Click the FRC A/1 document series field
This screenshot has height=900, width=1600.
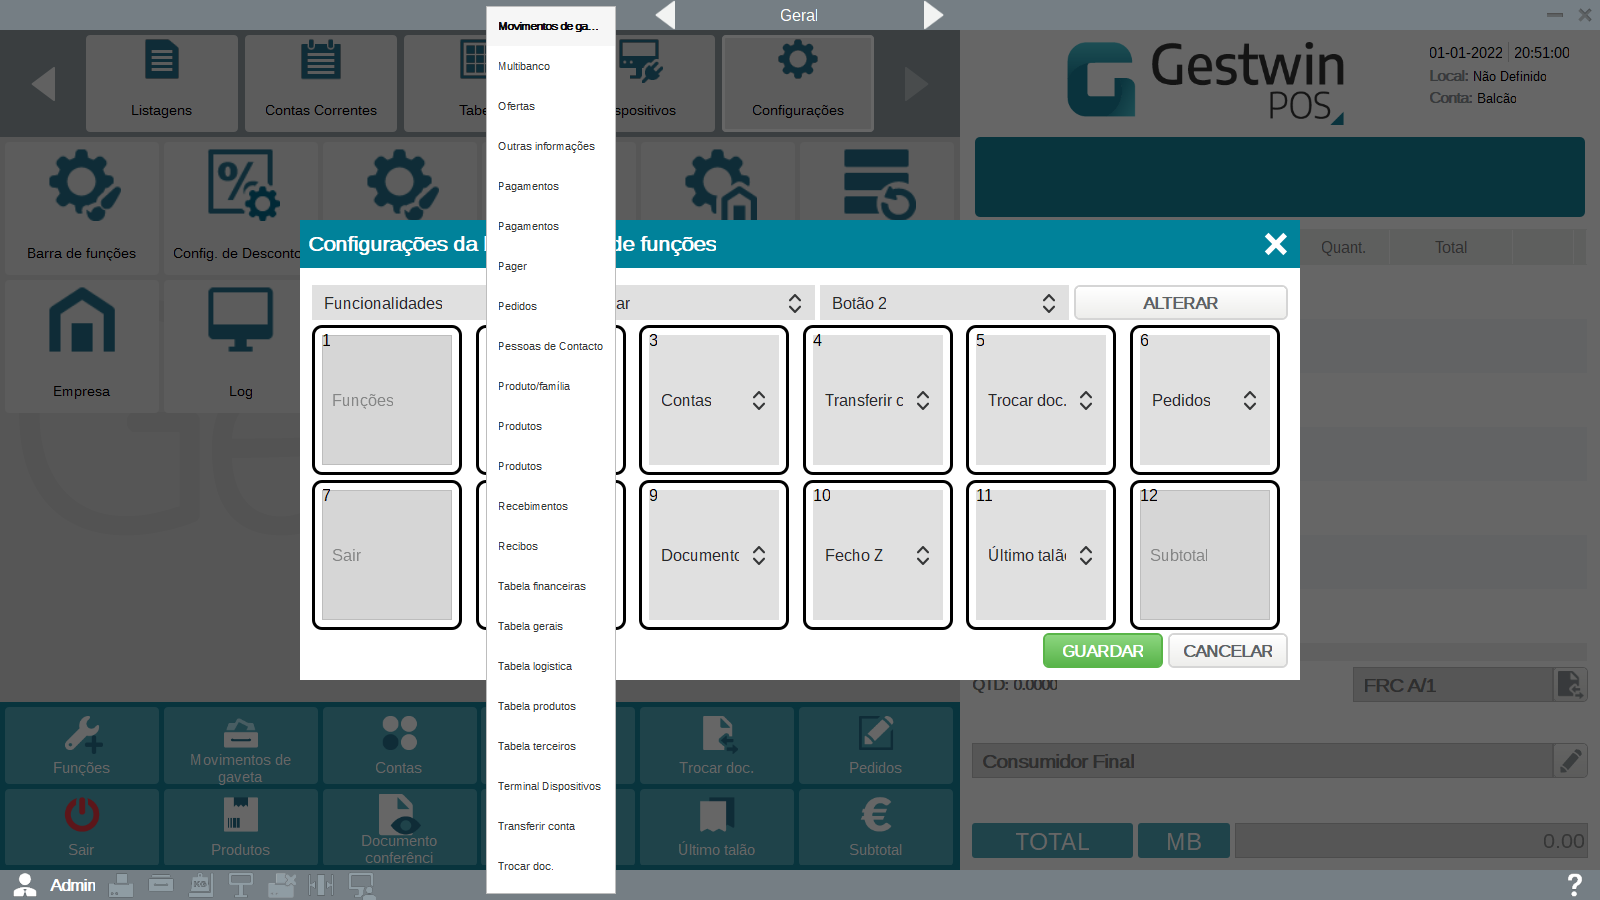click(x=1453, y=685)
